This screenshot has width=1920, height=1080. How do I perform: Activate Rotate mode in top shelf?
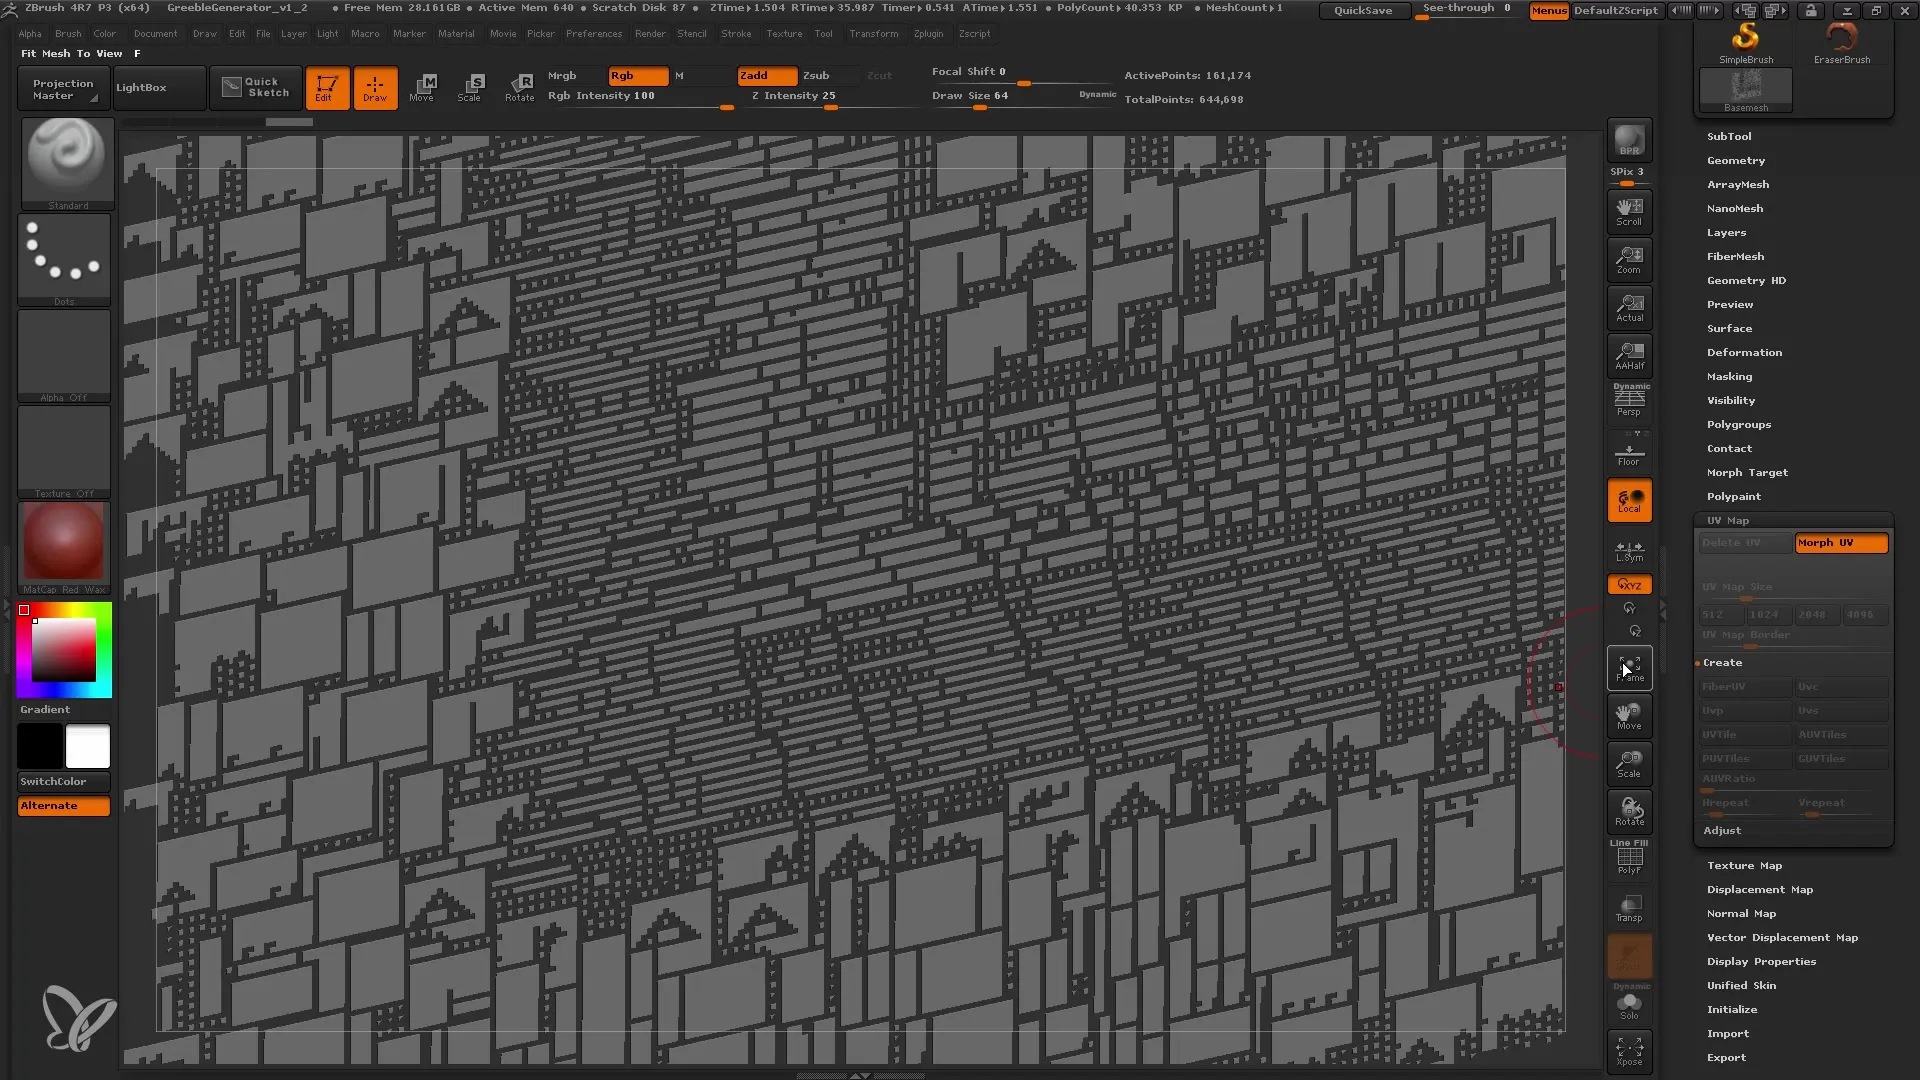coord(519,88)
